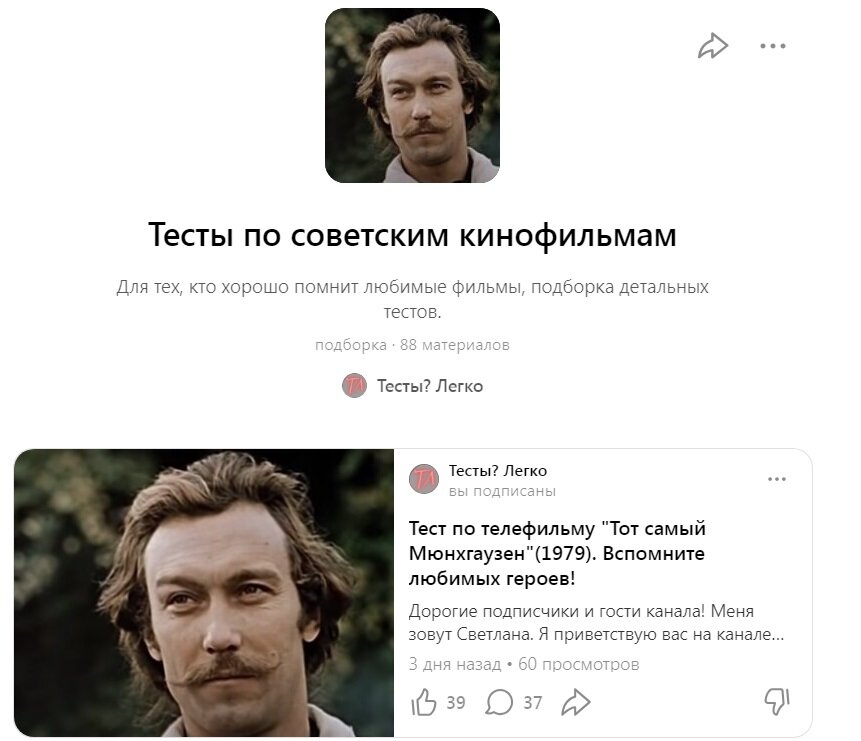
Task: Open Тесты? Легко channel name in the card
Action: [497, 471]
